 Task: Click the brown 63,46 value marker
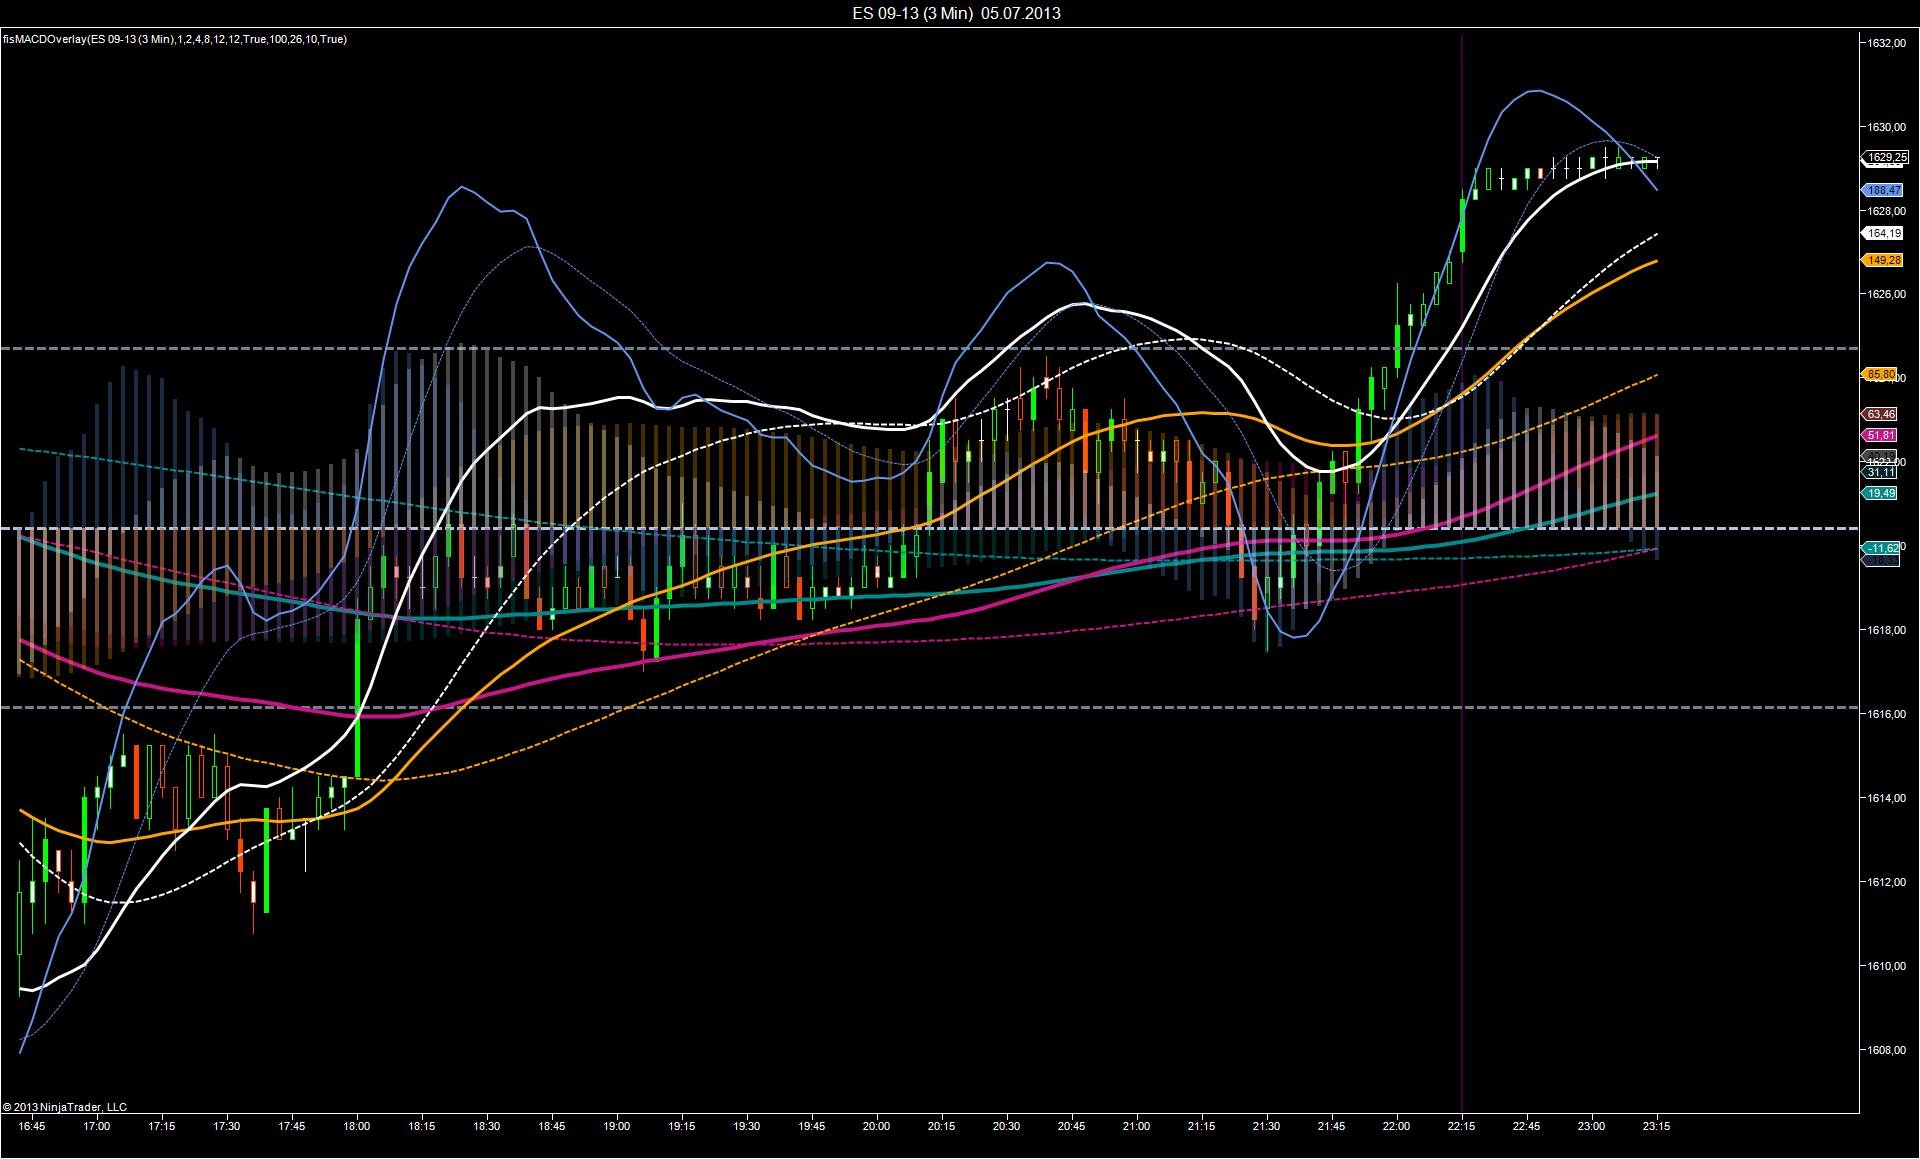(1881, 414)
